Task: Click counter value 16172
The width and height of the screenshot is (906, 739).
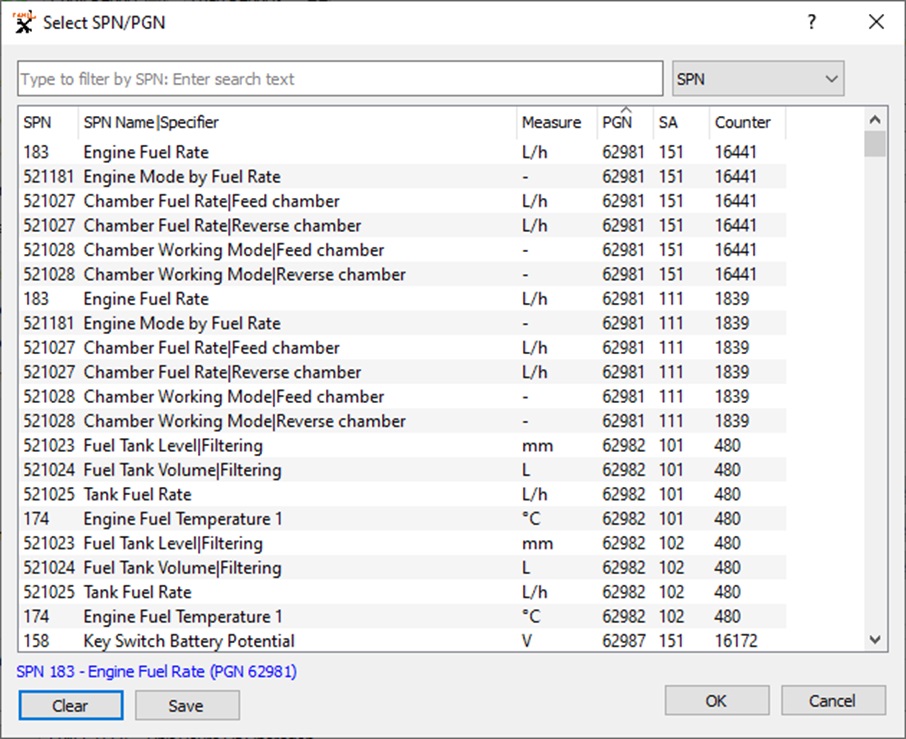Action: click(736, 641)
